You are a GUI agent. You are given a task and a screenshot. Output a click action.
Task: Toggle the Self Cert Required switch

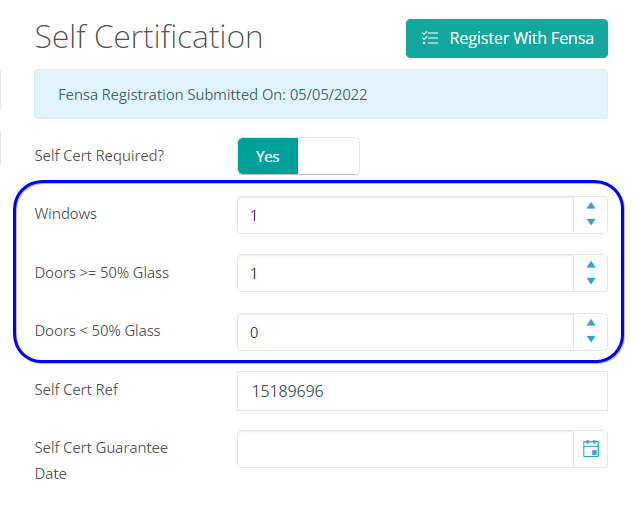[298, 156]
